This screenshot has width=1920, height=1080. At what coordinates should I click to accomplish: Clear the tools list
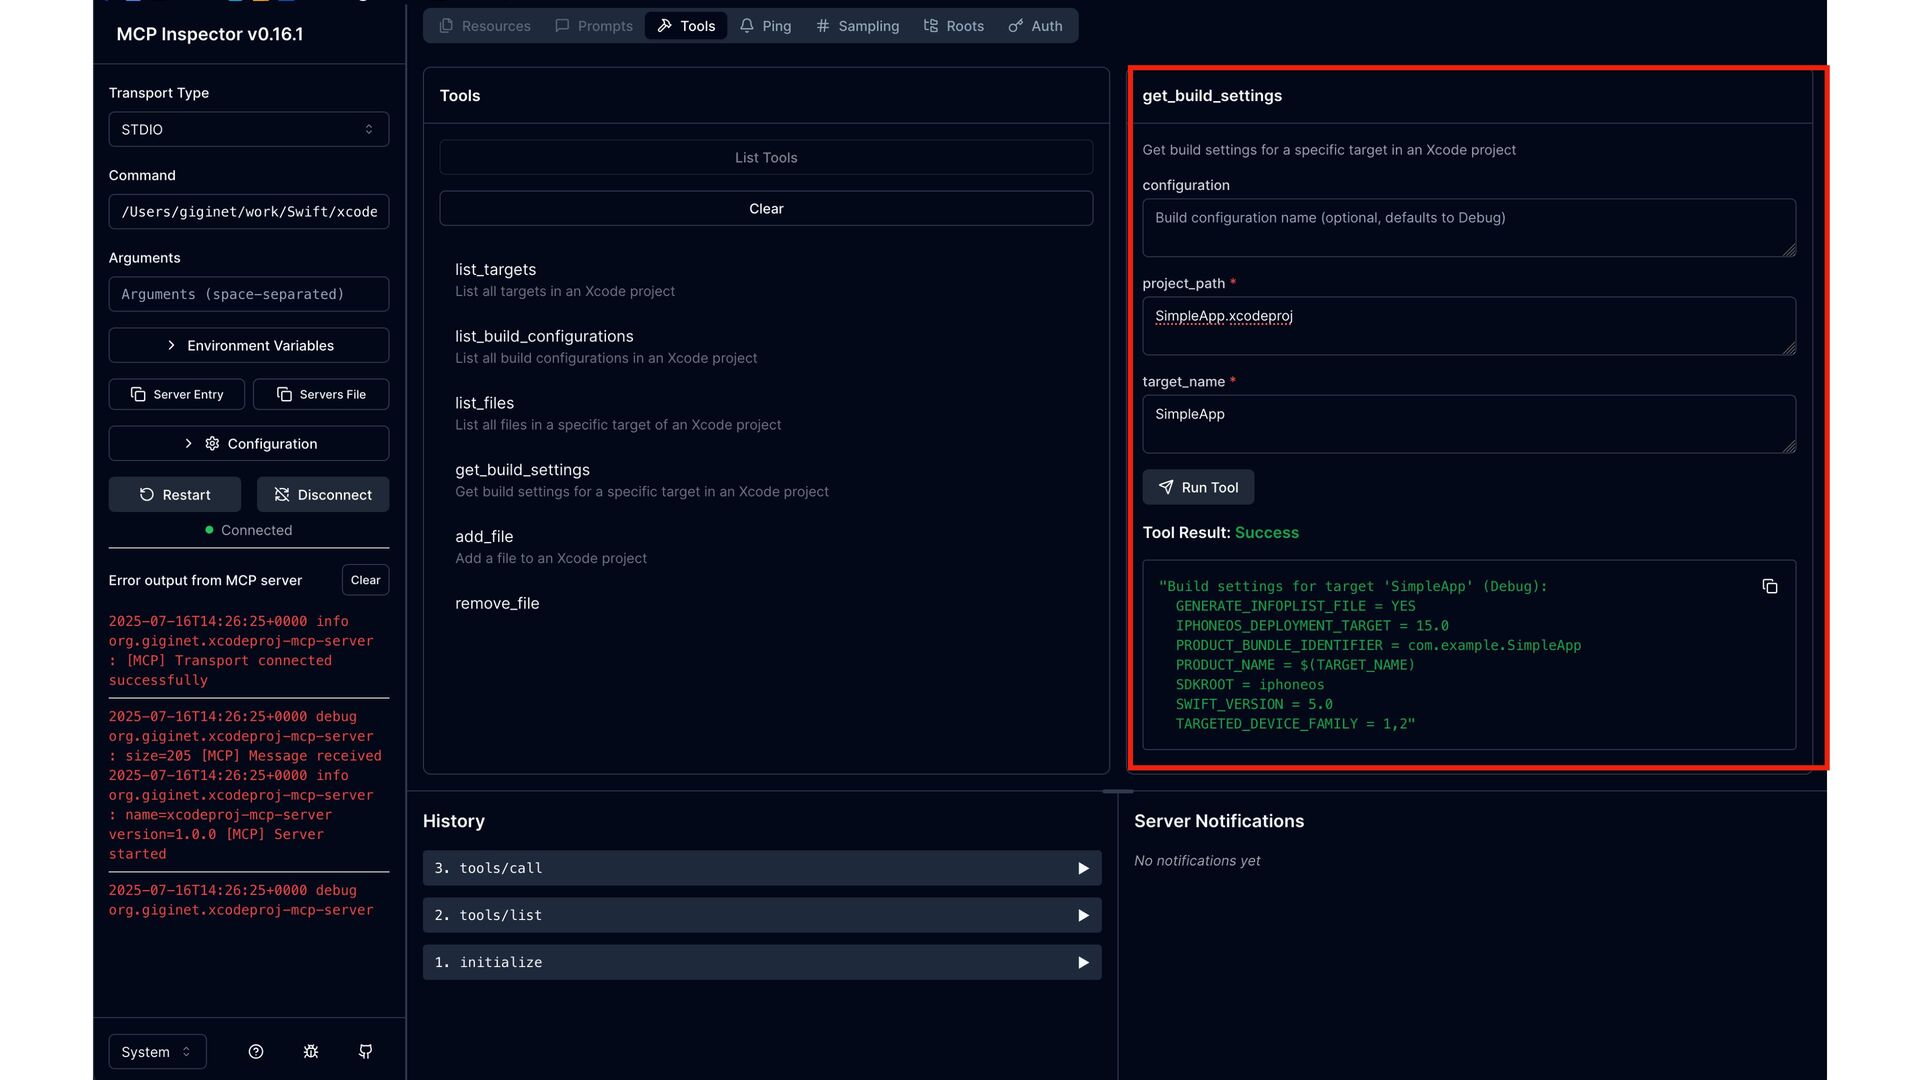[x=766, y=208]
